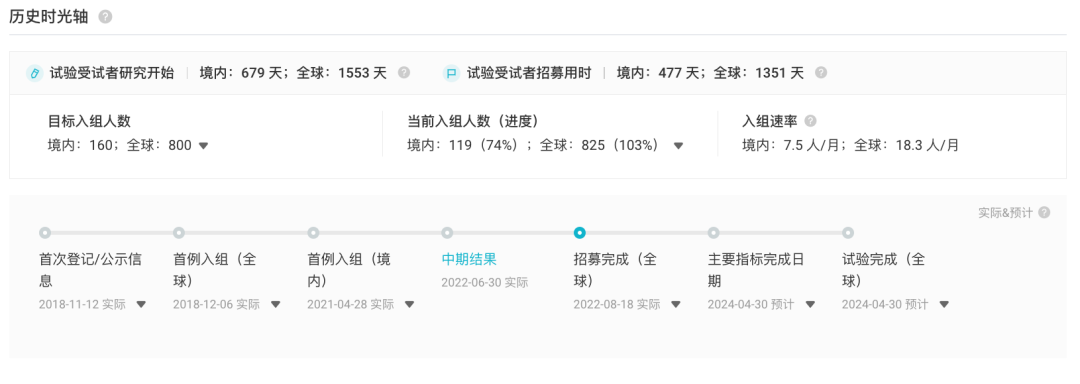Screen dimensions: 1080x384
Task: Click help icon beside 历史时光轴 title
Action: 105,17
